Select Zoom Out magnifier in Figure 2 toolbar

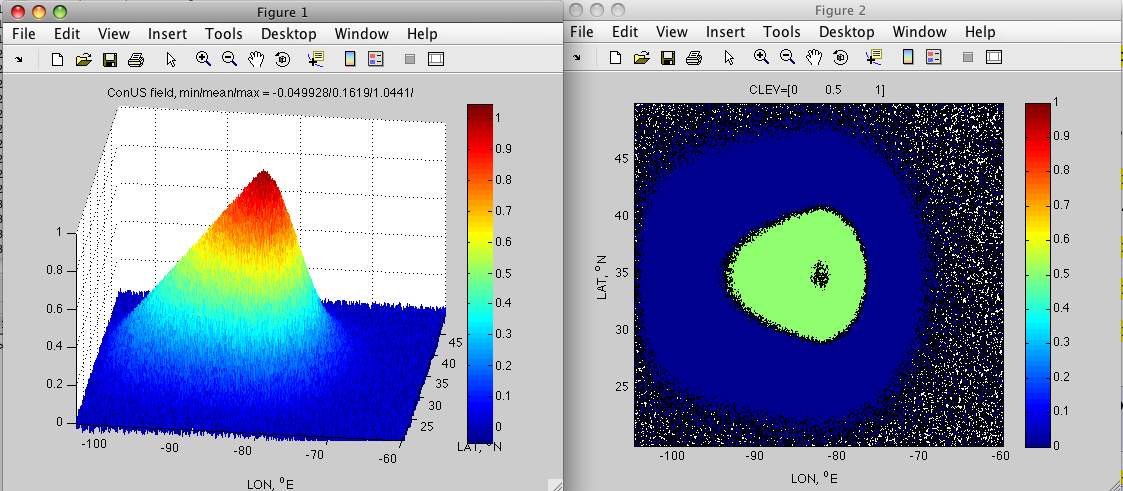coord(788,58)
